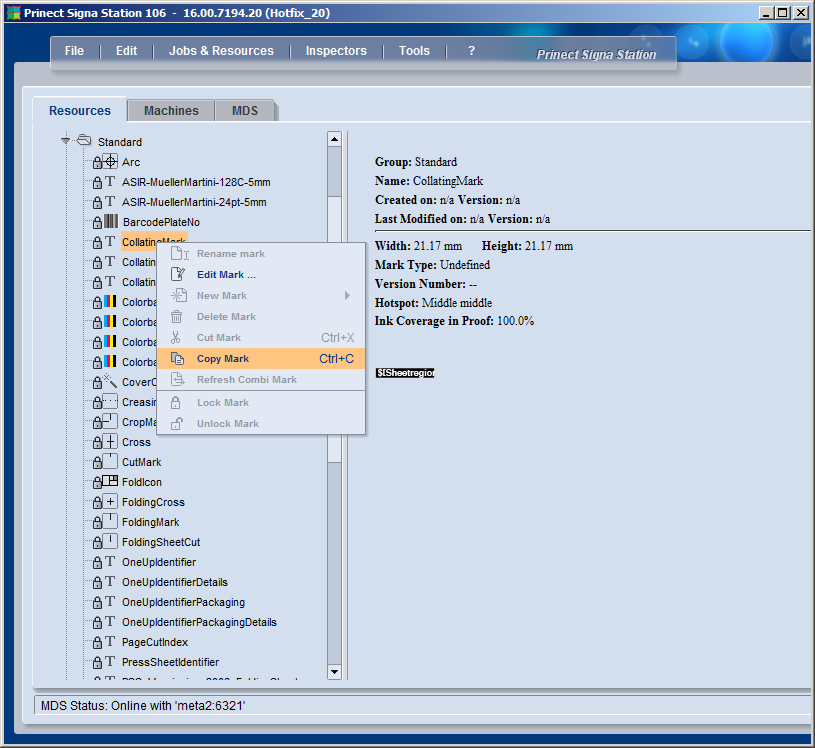Select OneUpIdentifierPackagingDetails in the tree

[199, 622]
